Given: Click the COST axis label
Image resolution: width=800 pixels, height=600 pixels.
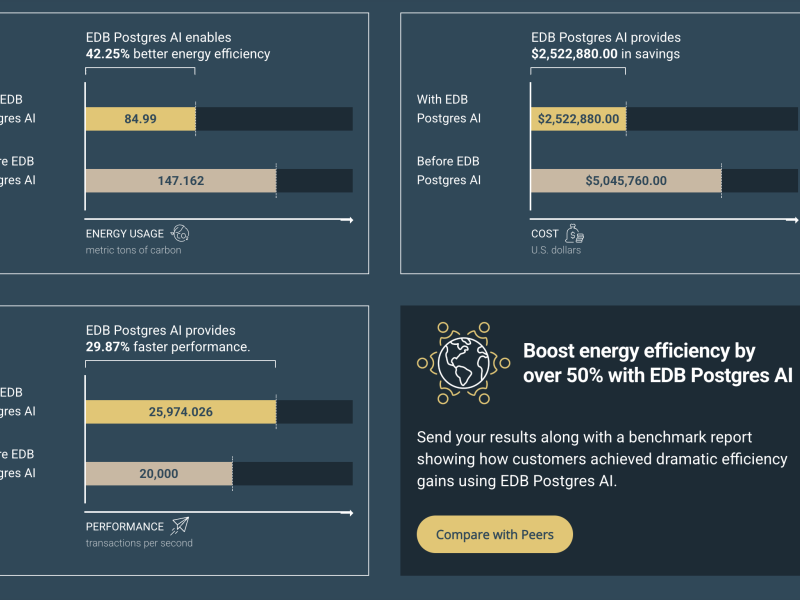Looking at the screenshot, I should click(x=545, y=234).
